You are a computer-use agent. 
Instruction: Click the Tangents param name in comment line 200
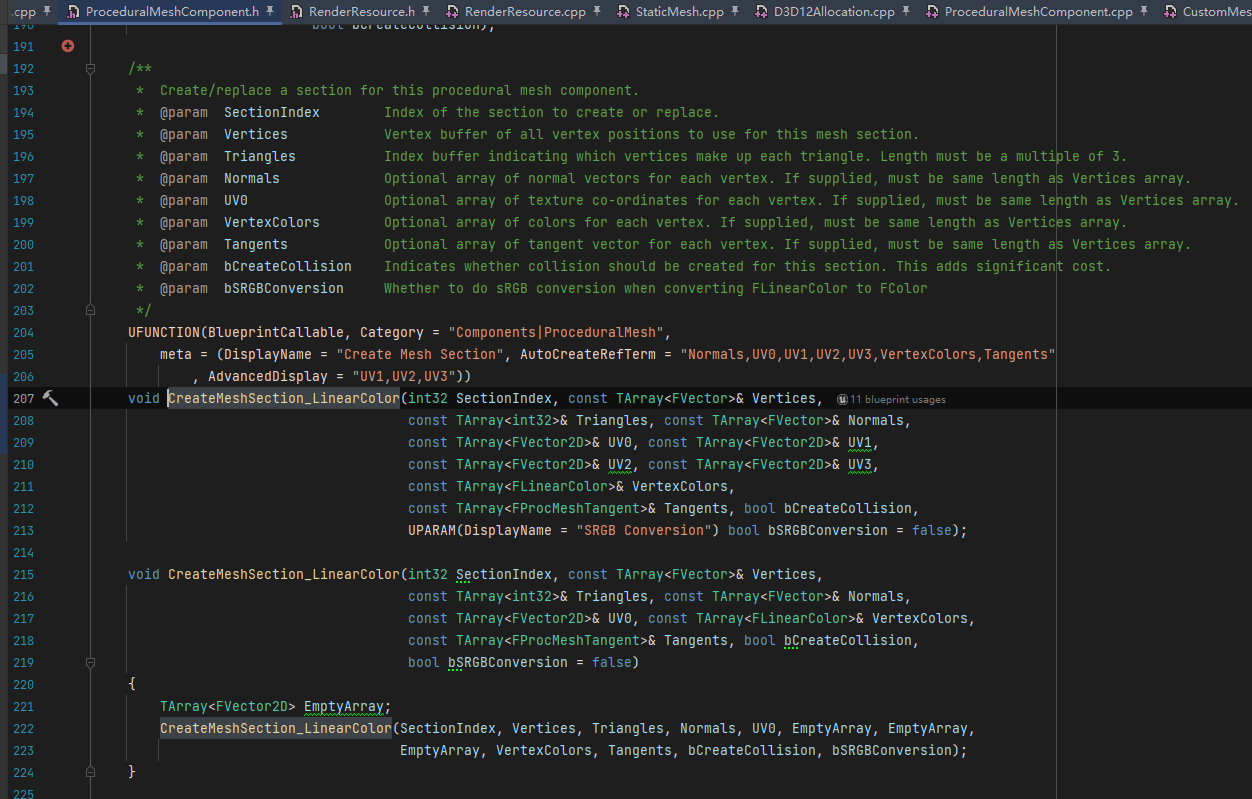pos(256,244)
